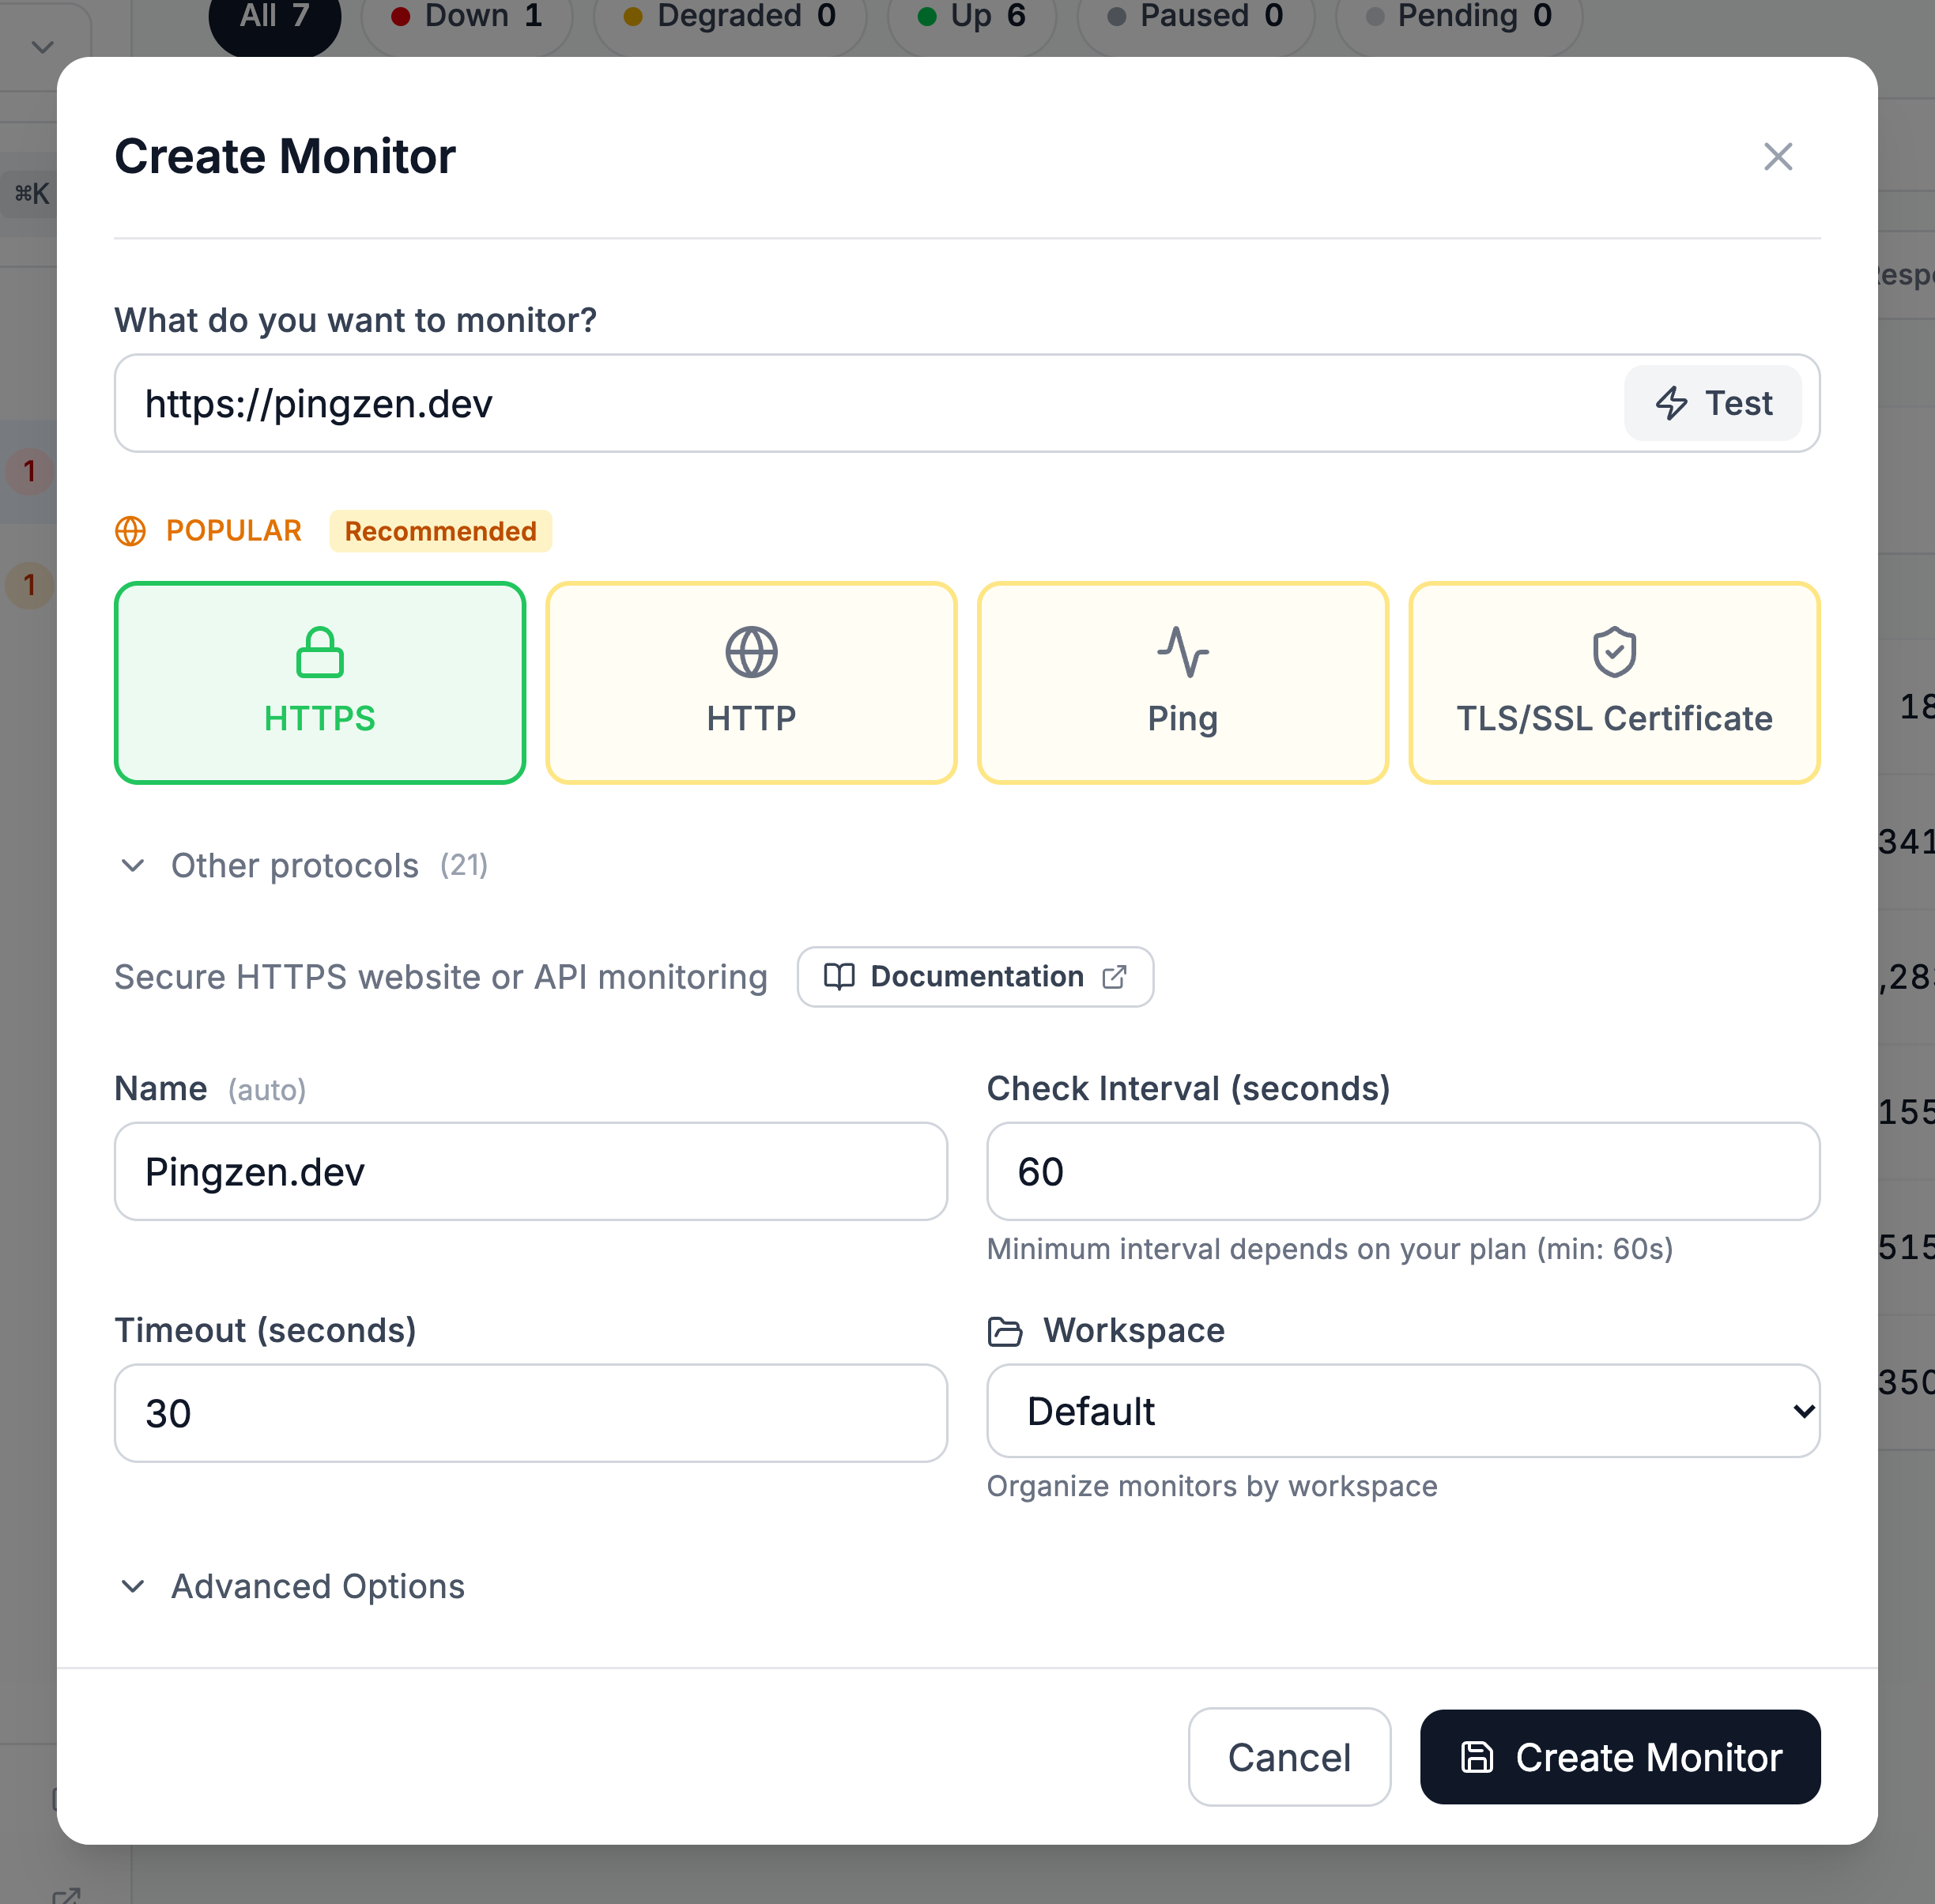Screen dimensions: 1935x1904
Task: Filter background list by Pending status
Action: (x=1459, y=18)
